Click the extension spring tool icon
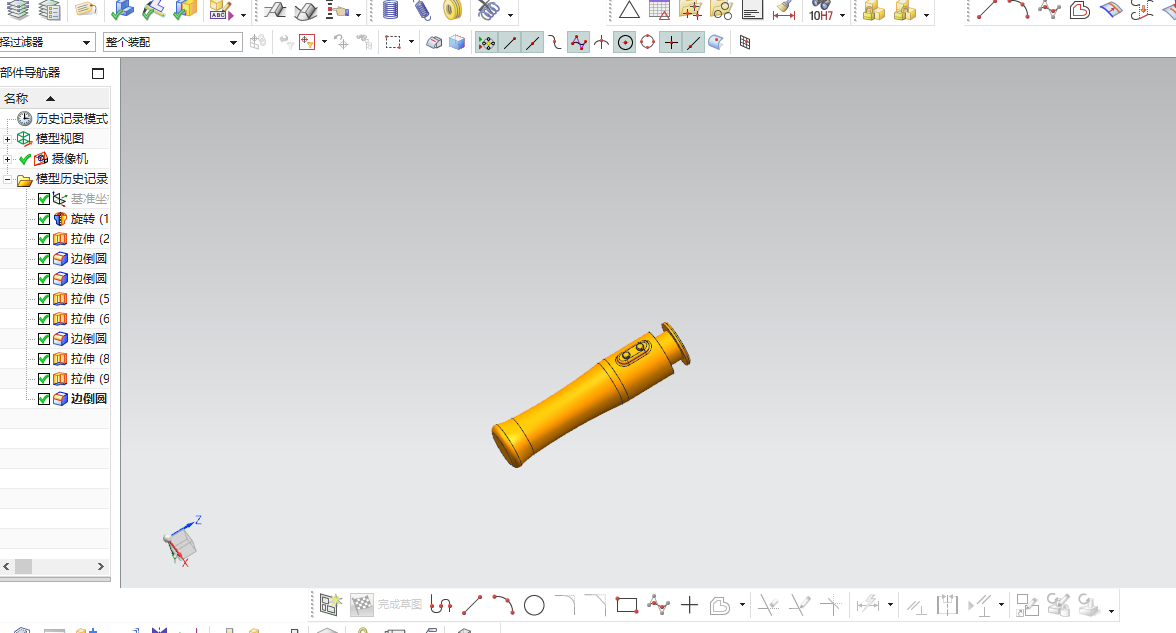This screenshot has width=1176, height=633. 422,10
